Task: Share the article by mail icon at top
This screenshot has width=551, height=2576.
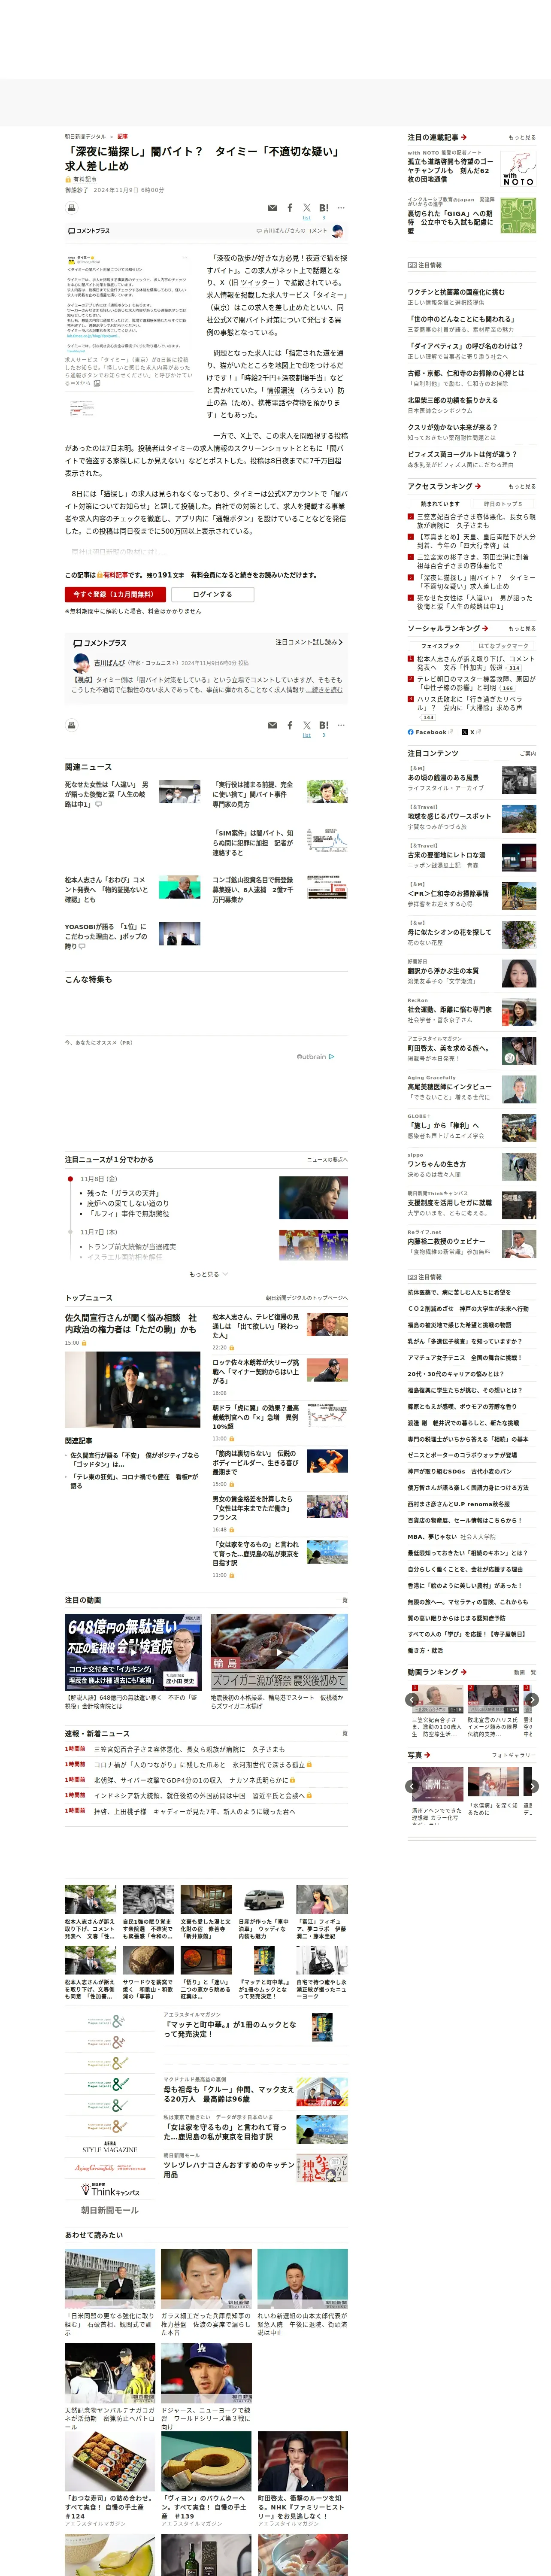Action: pyautogui.click(x=272, y=208)
